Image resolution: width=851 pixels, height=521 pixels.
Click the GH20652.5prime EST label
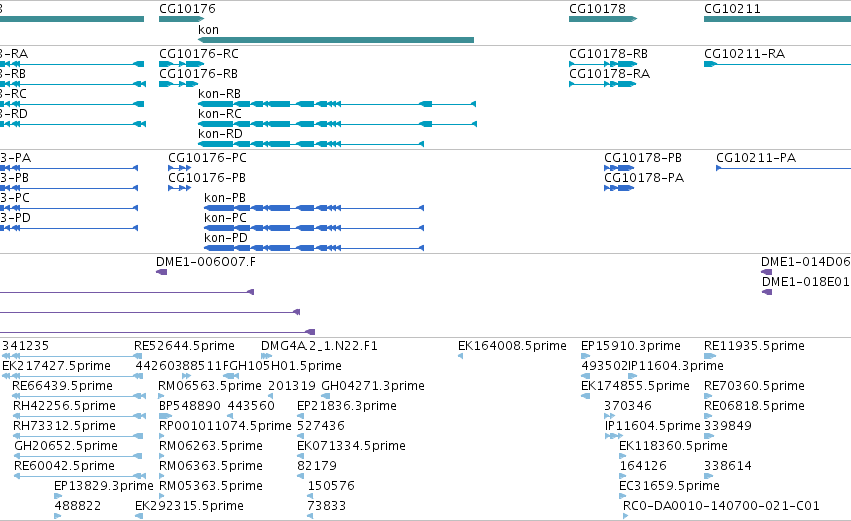point(66,447)
